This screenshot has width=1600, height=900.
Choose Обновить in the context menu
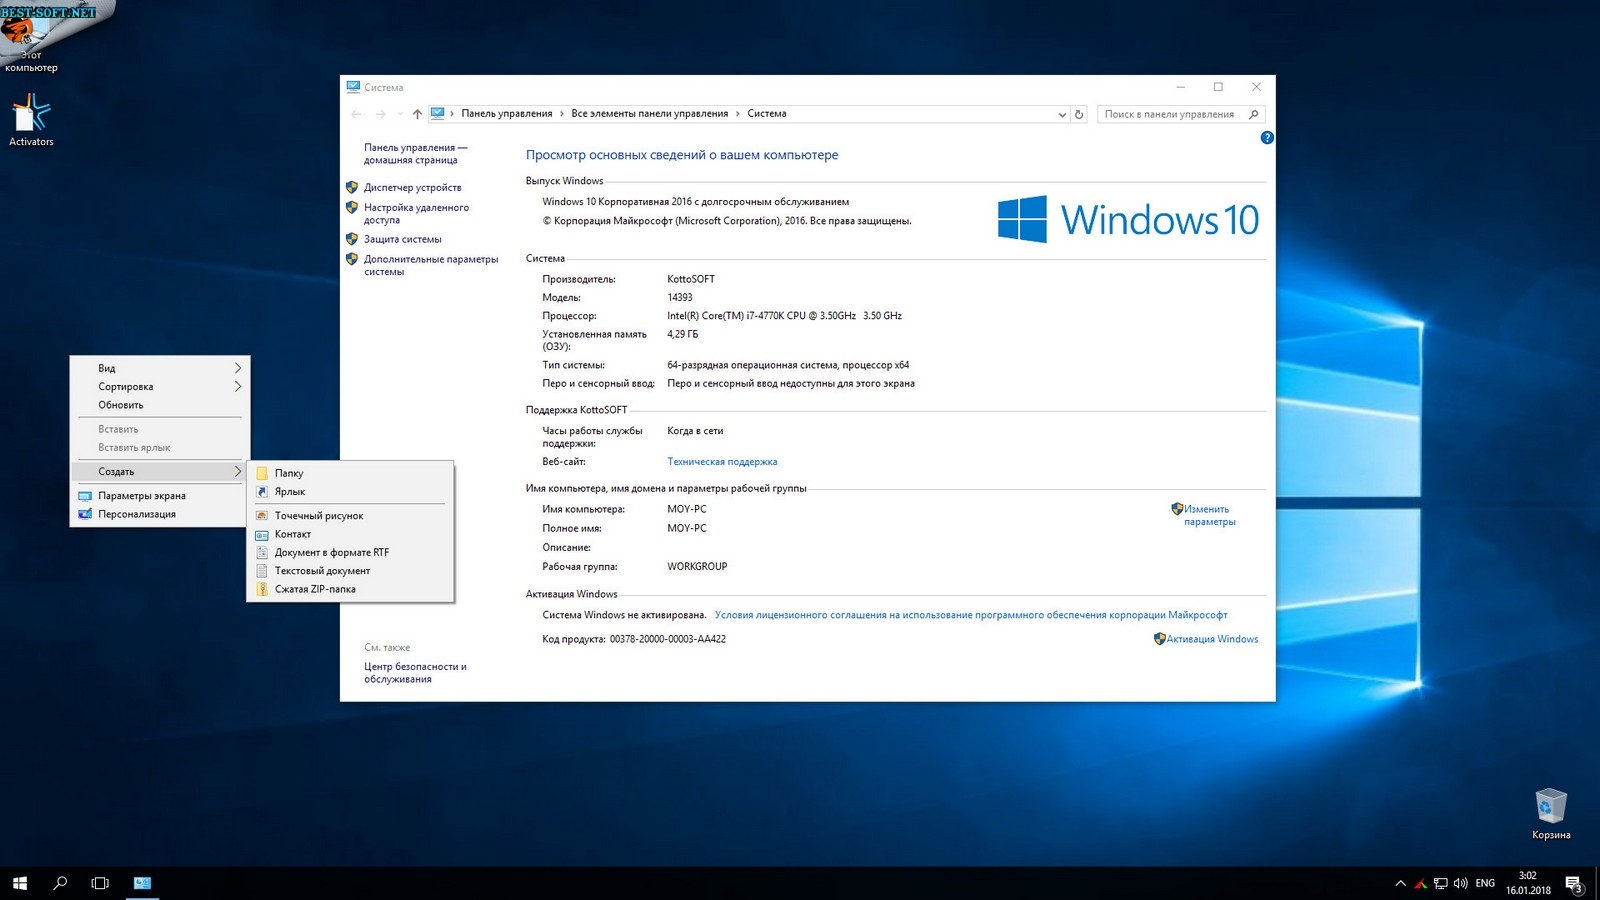pos(160,406)
